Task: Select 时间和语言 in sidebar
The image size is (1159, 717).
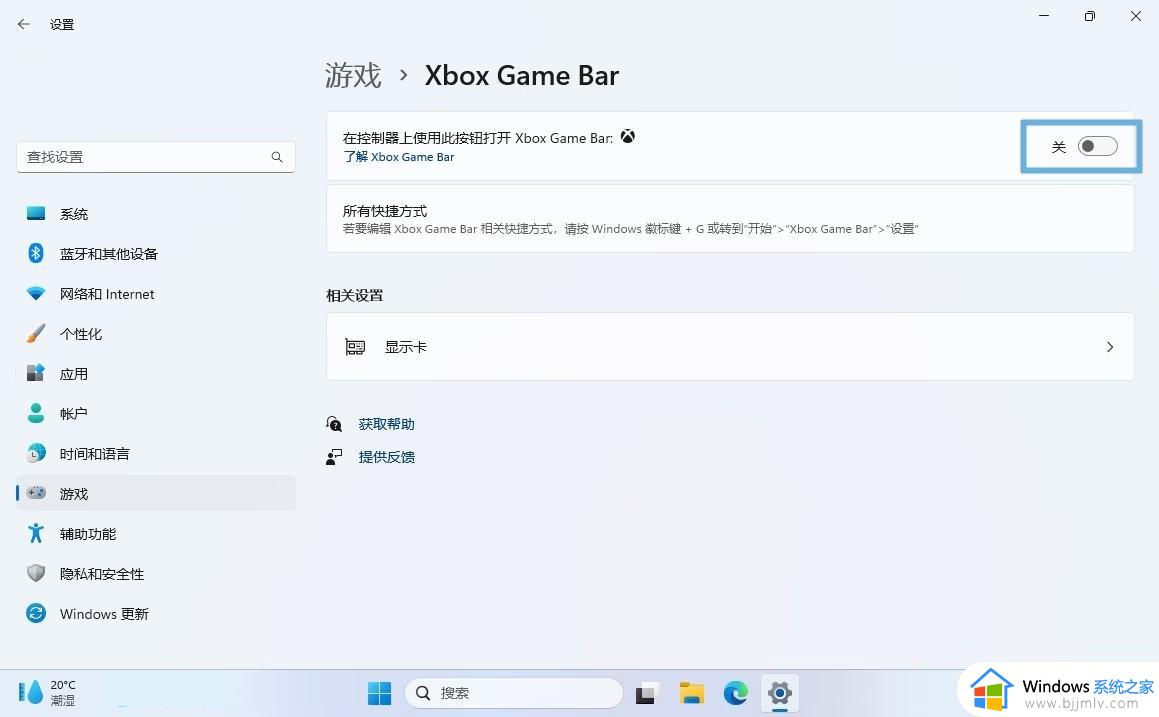Action: (x=156, y=453)
